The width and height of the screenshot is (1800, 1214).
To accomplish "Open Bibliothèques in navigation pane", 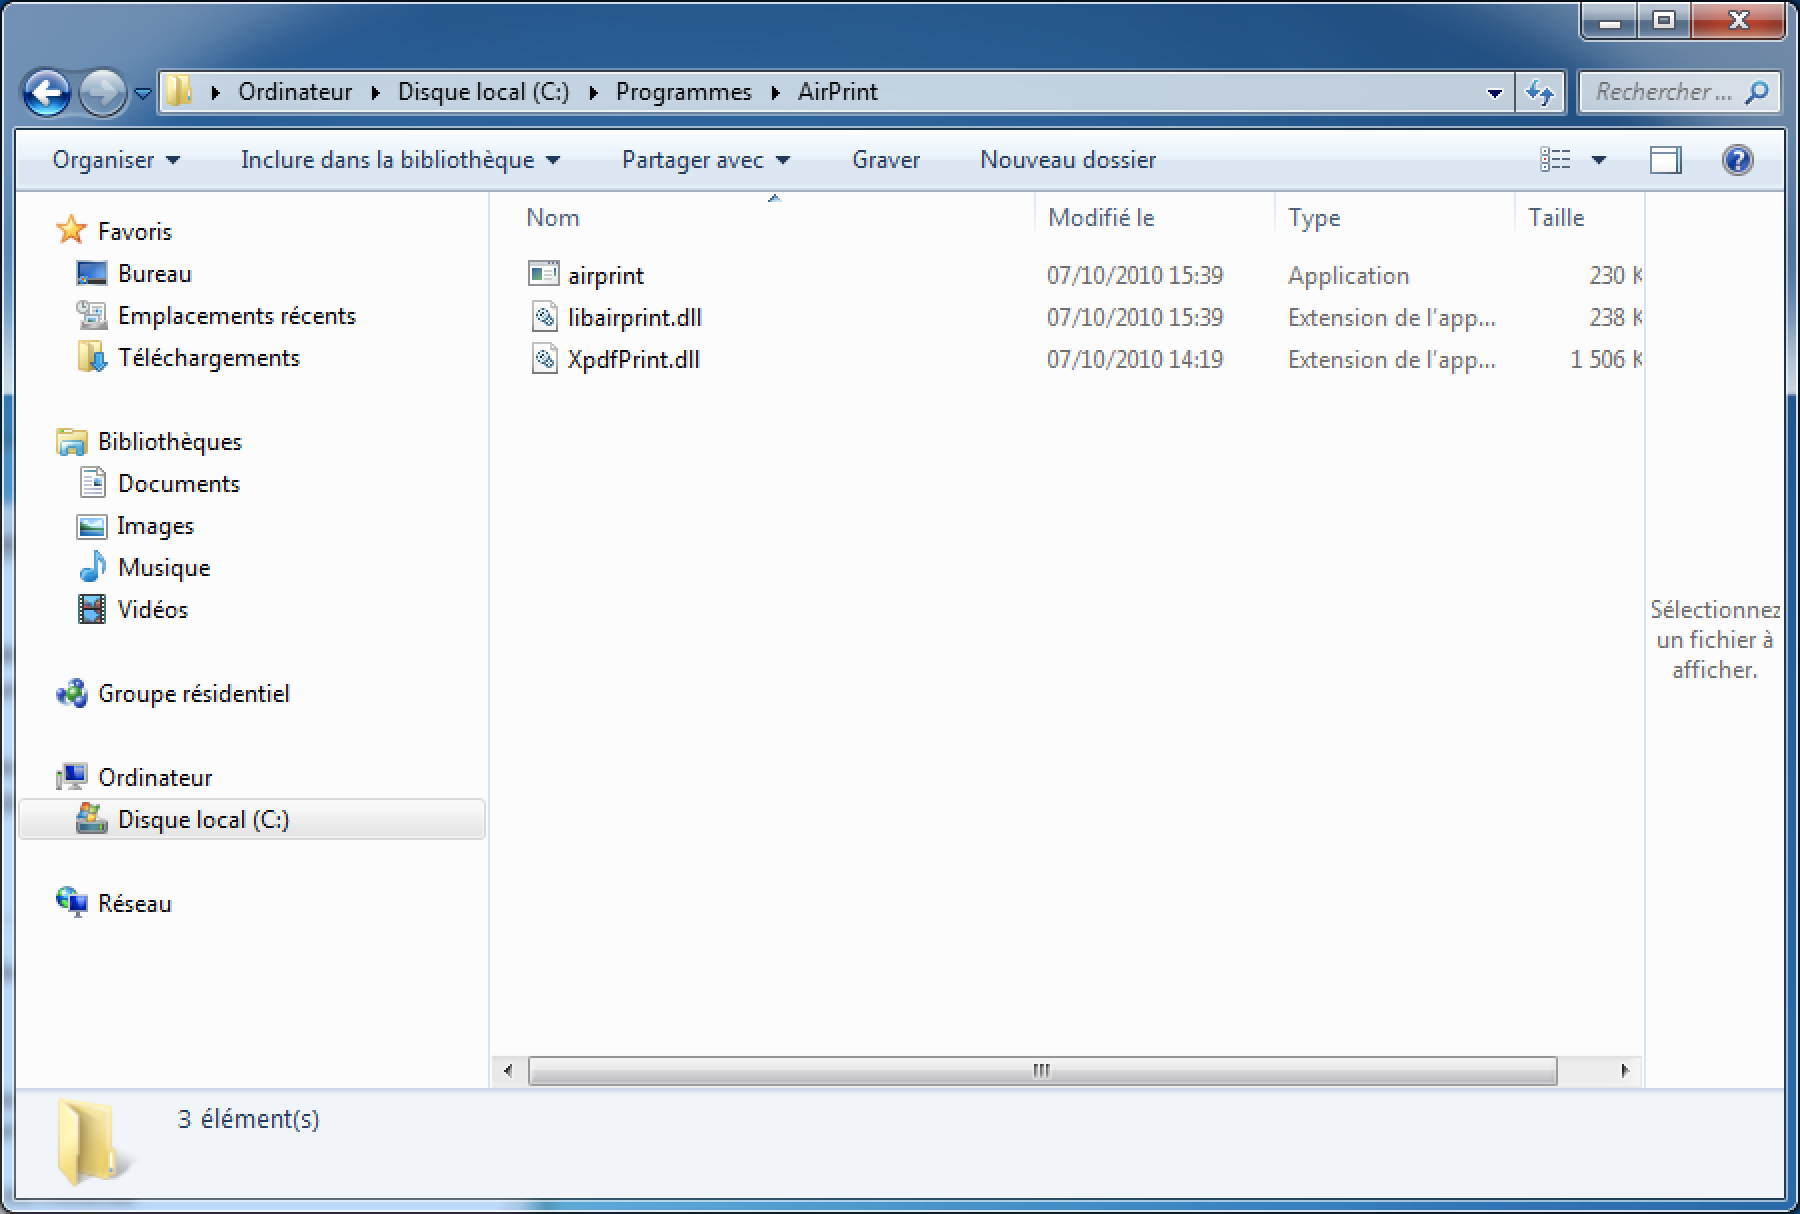I will [x=170, y=442].
